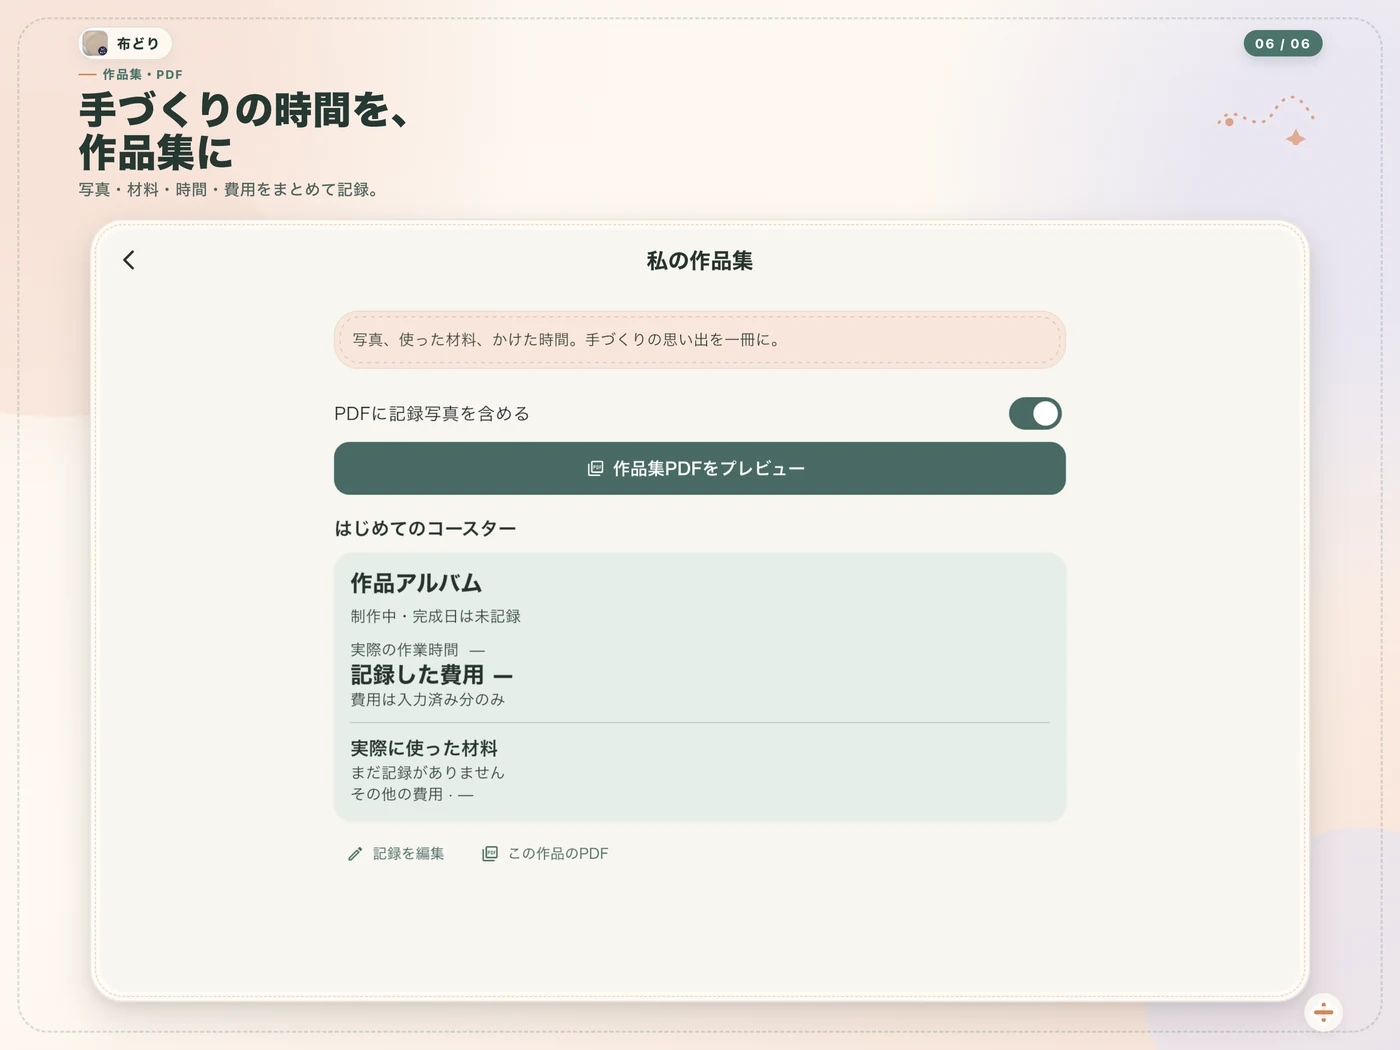Click 作品集PDFをプレビュー button
The image size is (1400, 1050).
[700, 468]
